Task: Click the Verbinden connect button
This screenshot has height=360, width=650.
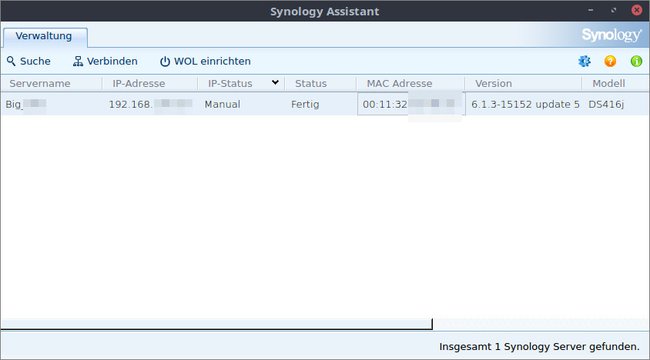Action: (x=105, y=61)
